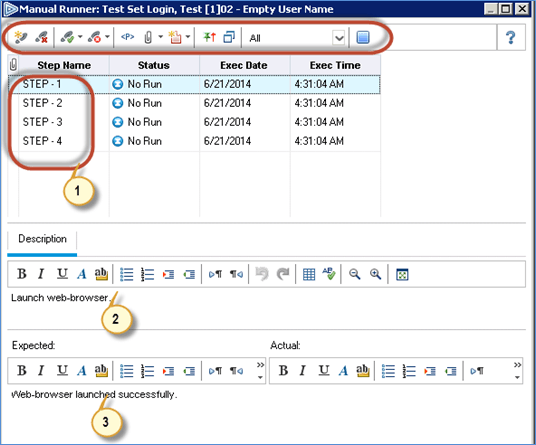This screenshot has height=445, width=536.
Task: Switch to the Description tab
Action: click(42, 239)
